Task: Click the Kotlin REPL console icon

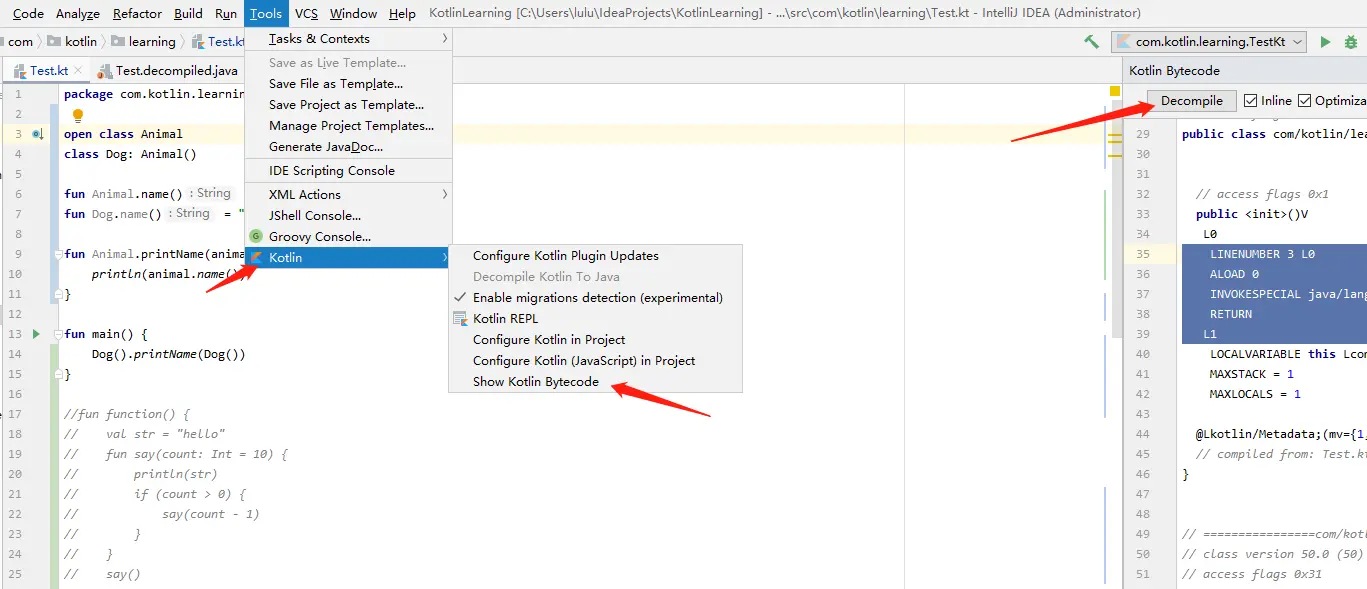Action: [x=460, y=319]
